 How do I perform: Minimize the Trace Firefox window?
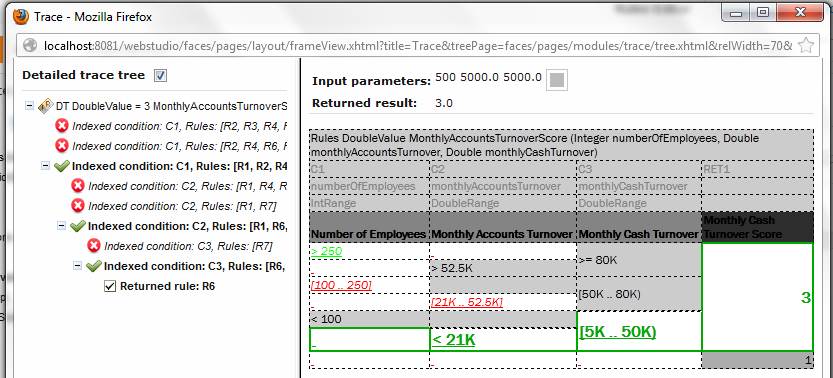(736, 12)
